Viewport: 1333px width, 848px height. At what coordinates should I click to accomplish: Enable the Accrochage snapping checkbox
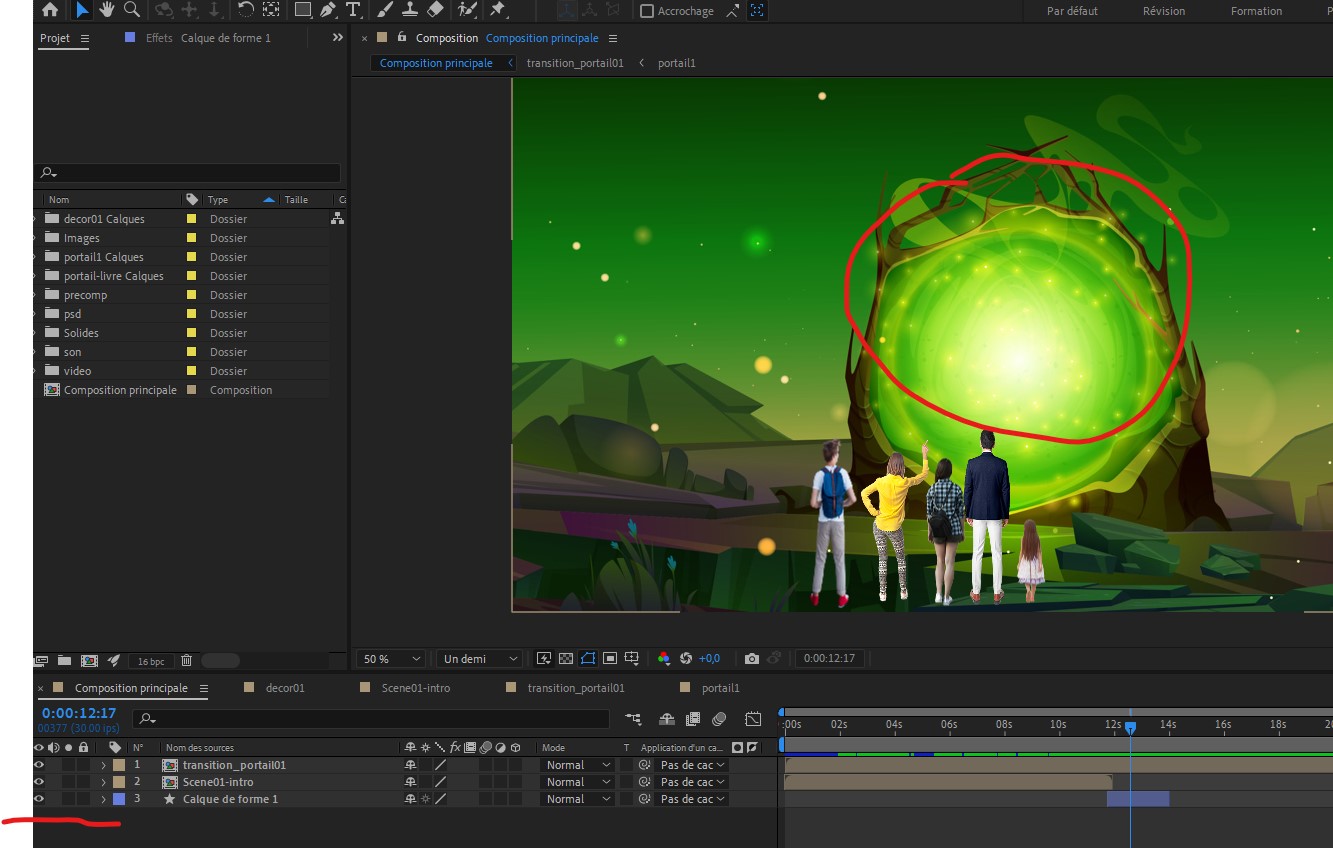[647, 11]
